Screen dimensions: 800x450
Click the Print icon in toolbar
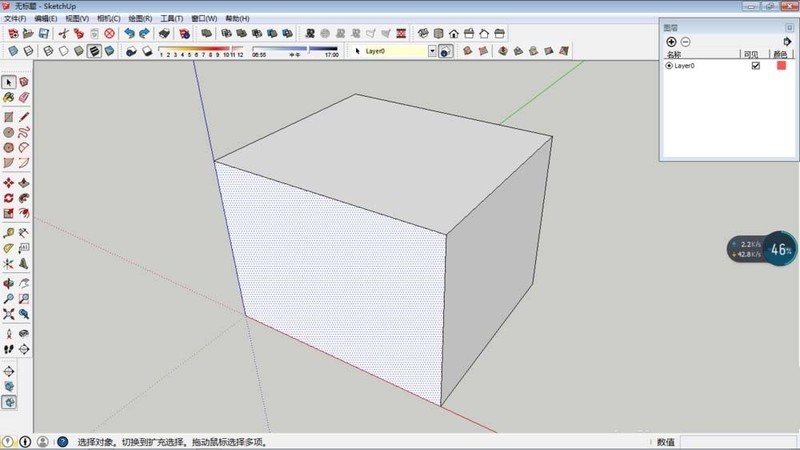tap(164, 33)
